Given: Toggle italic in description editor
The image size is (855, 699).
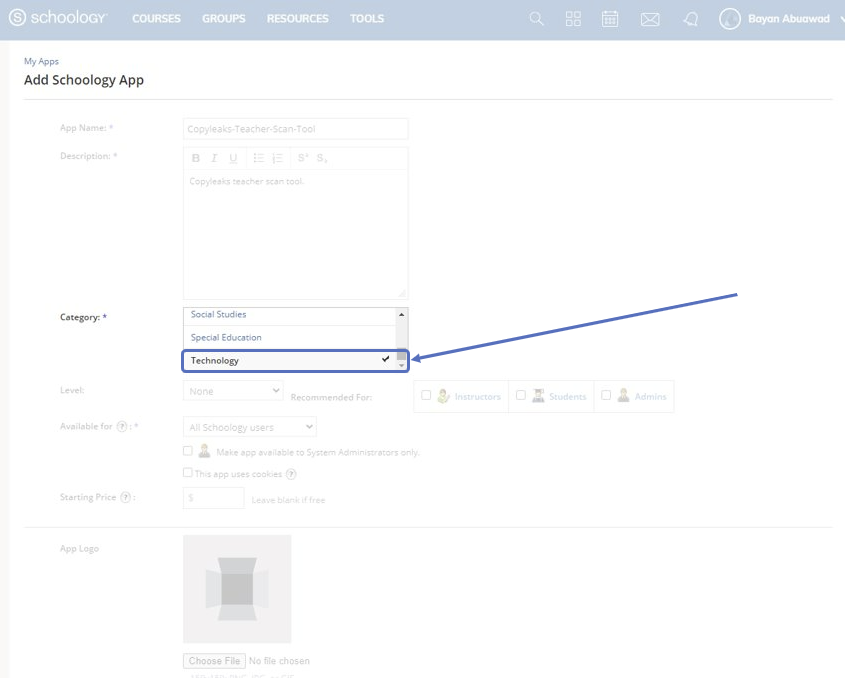Looking at the screenshot, I should (x=214, y=158).
